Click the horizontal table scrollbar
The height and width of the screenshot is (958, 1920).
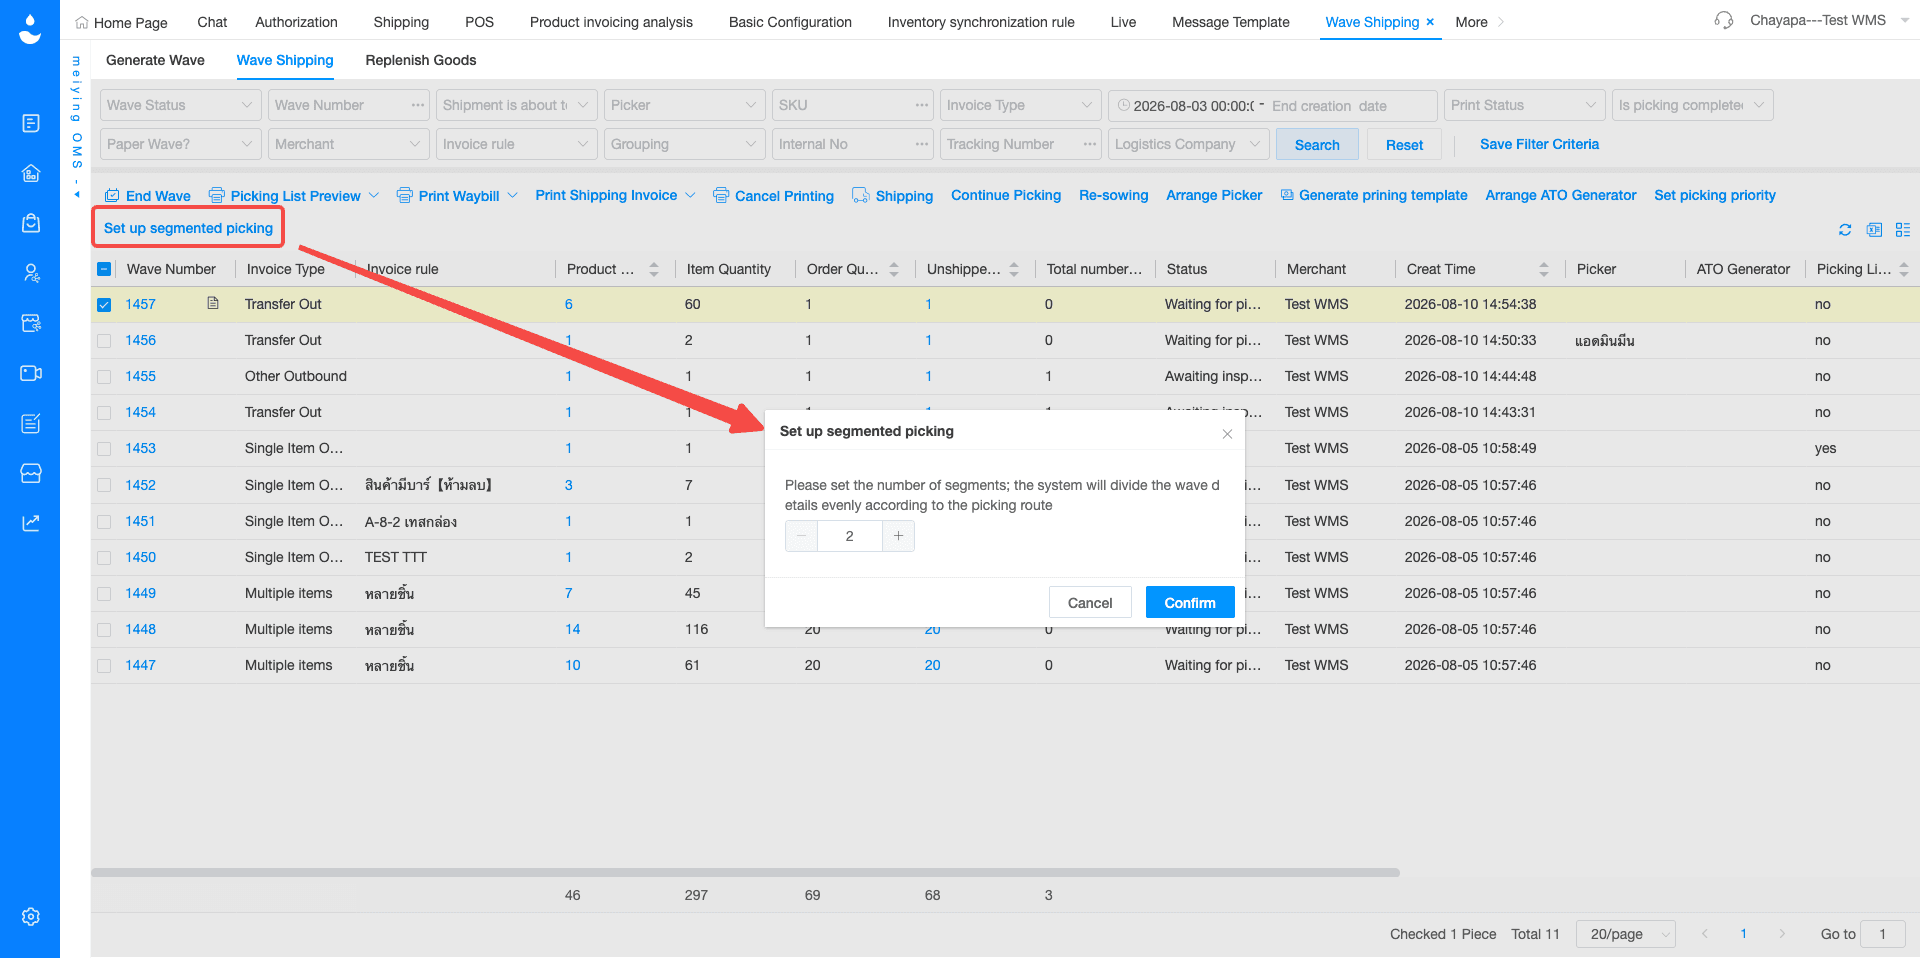(x=745, y=873)
